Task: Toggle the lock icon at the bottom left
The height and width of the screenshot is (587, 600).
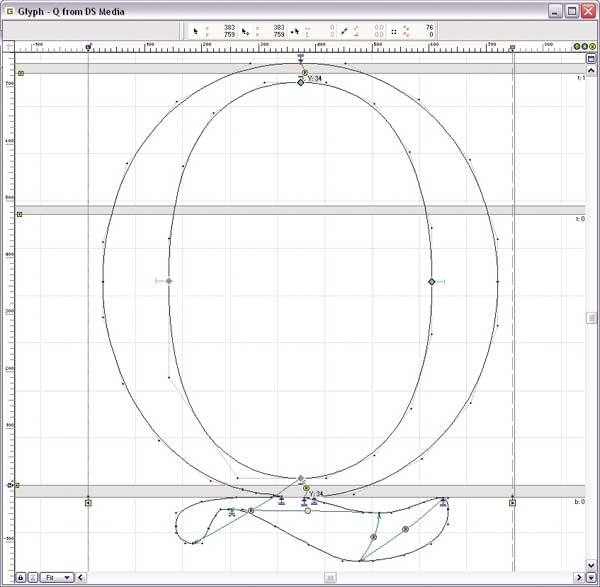Action: pyautogui.click(x=21, y=577)
